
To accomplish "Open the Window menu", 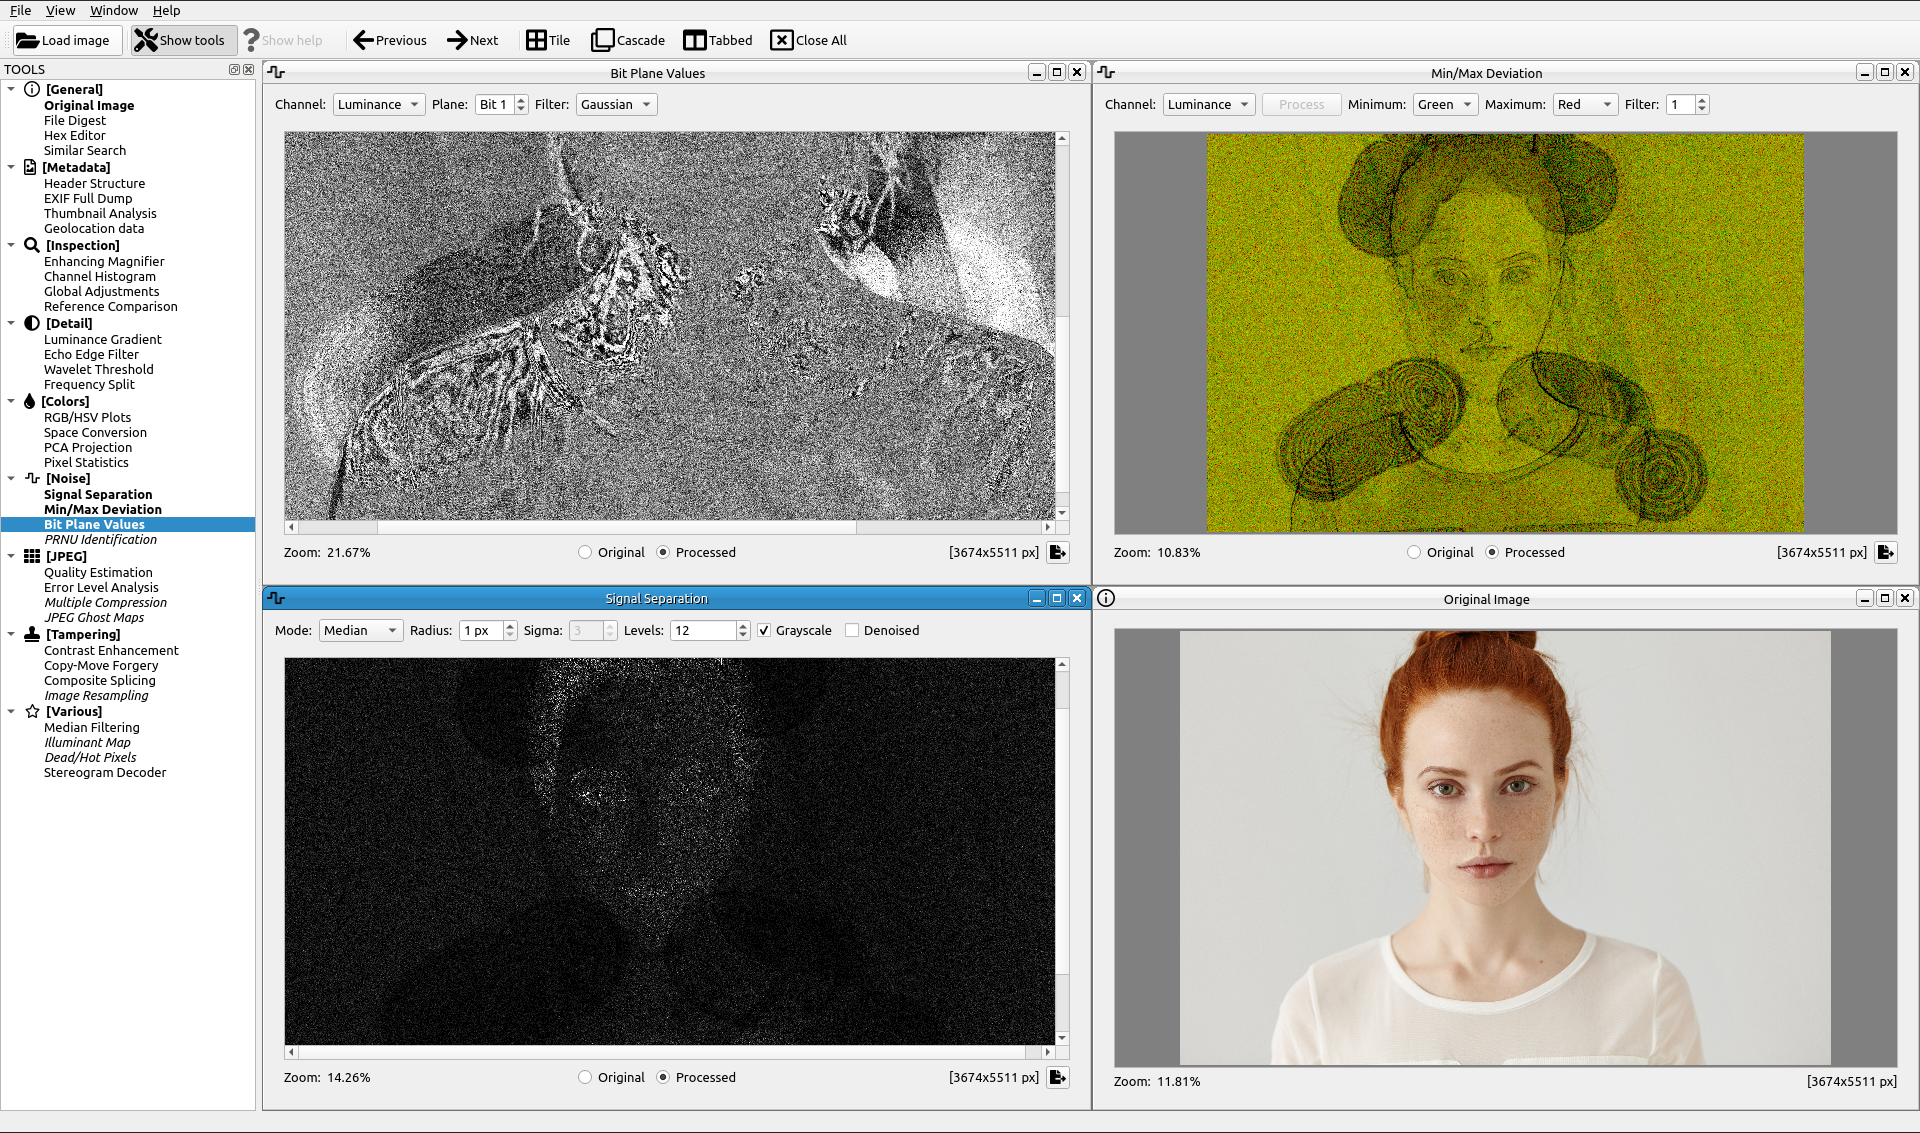I will tap(114, 10).
